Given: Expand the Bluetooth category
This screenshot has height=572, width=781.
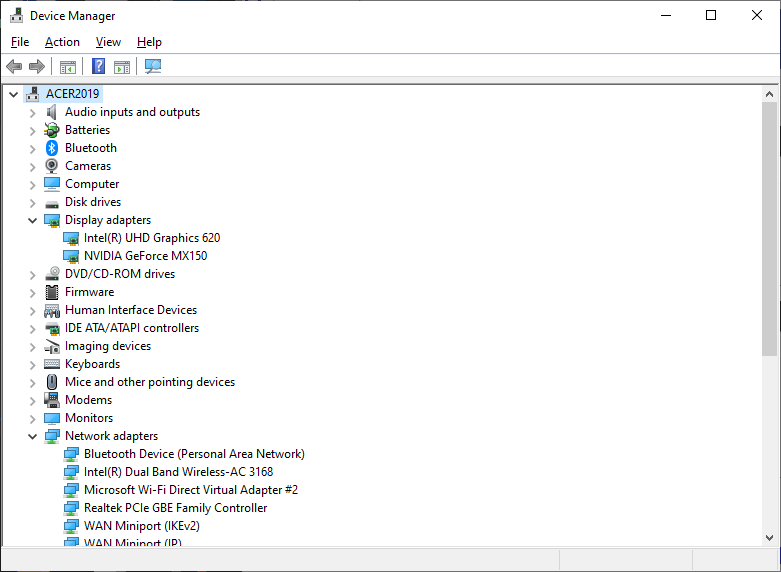Looking at the screenshot, I should pyautogui.click(x=32, y=148).
